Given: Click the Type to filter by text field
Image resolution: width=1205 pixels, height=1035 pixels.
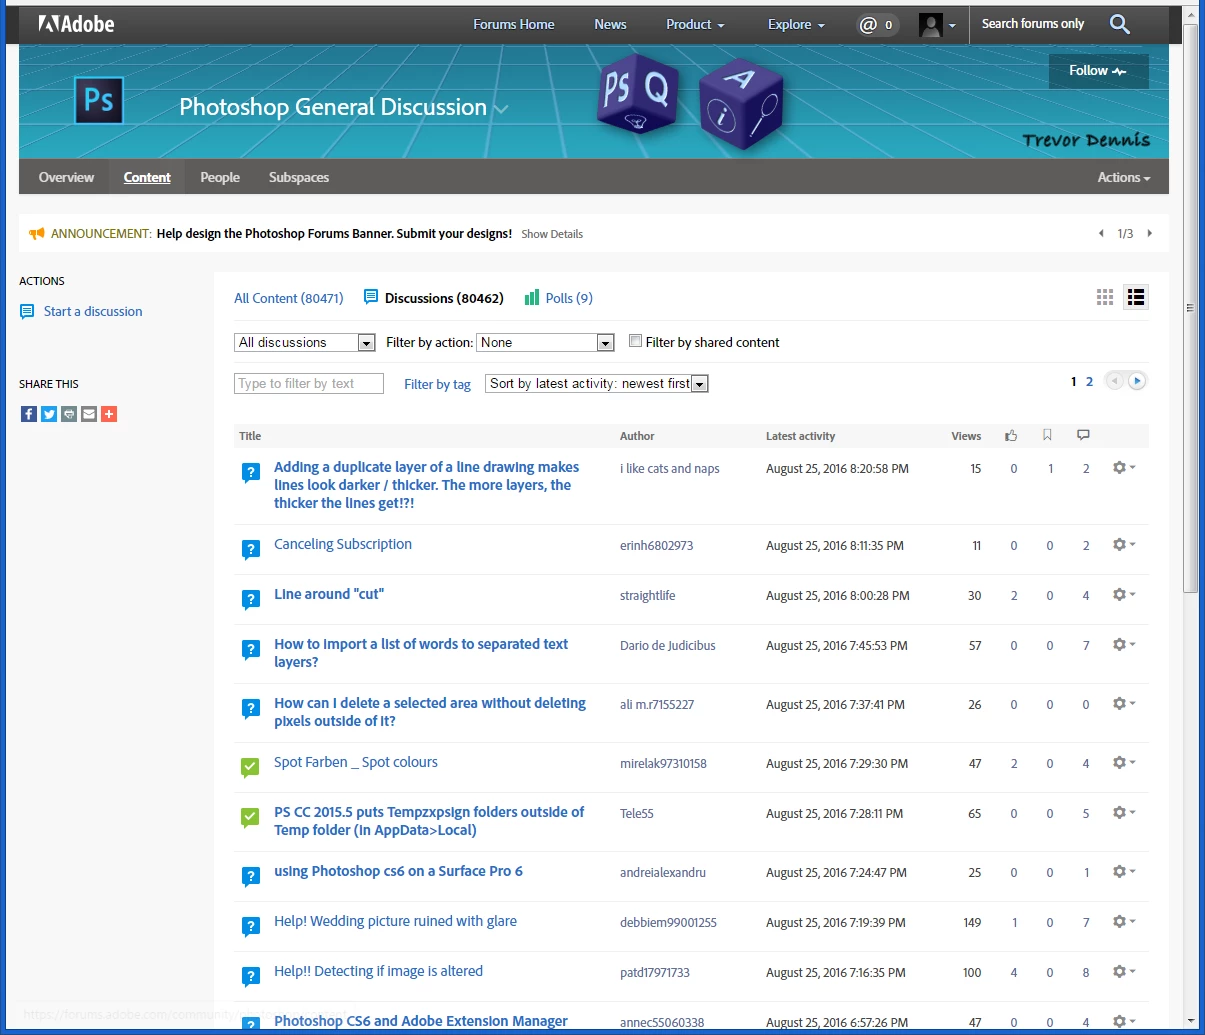Looking at the screenshot, I should pos(309,383).
